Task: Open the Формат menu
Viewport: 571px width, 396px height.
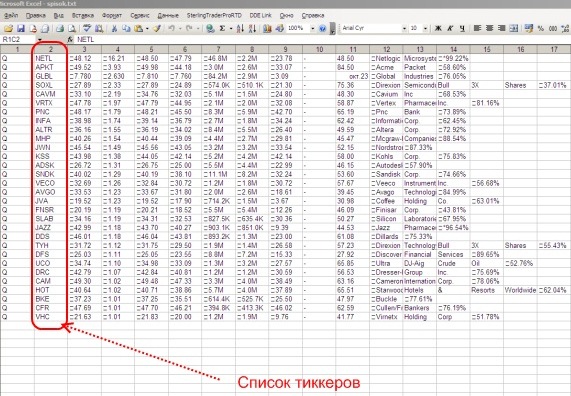Action: click(x=112, y=15)
